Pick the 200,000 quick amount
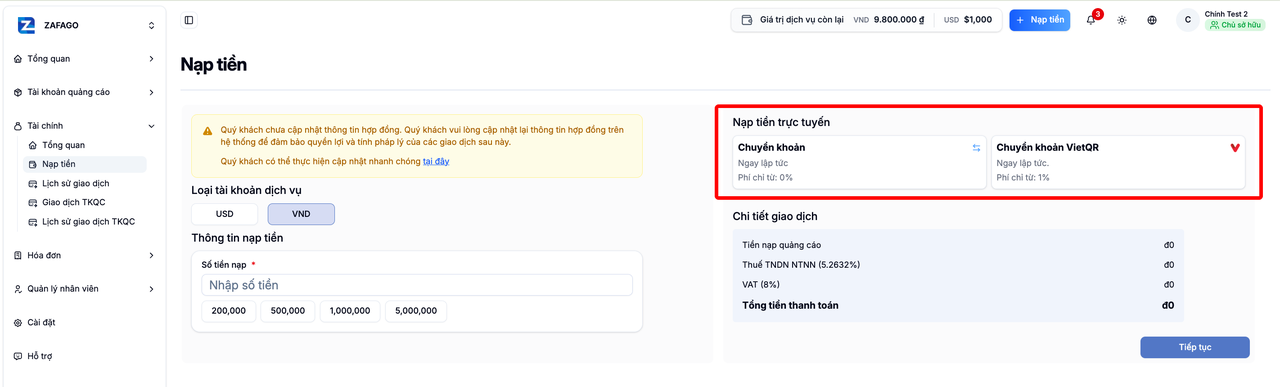 [x=229, y=311]
